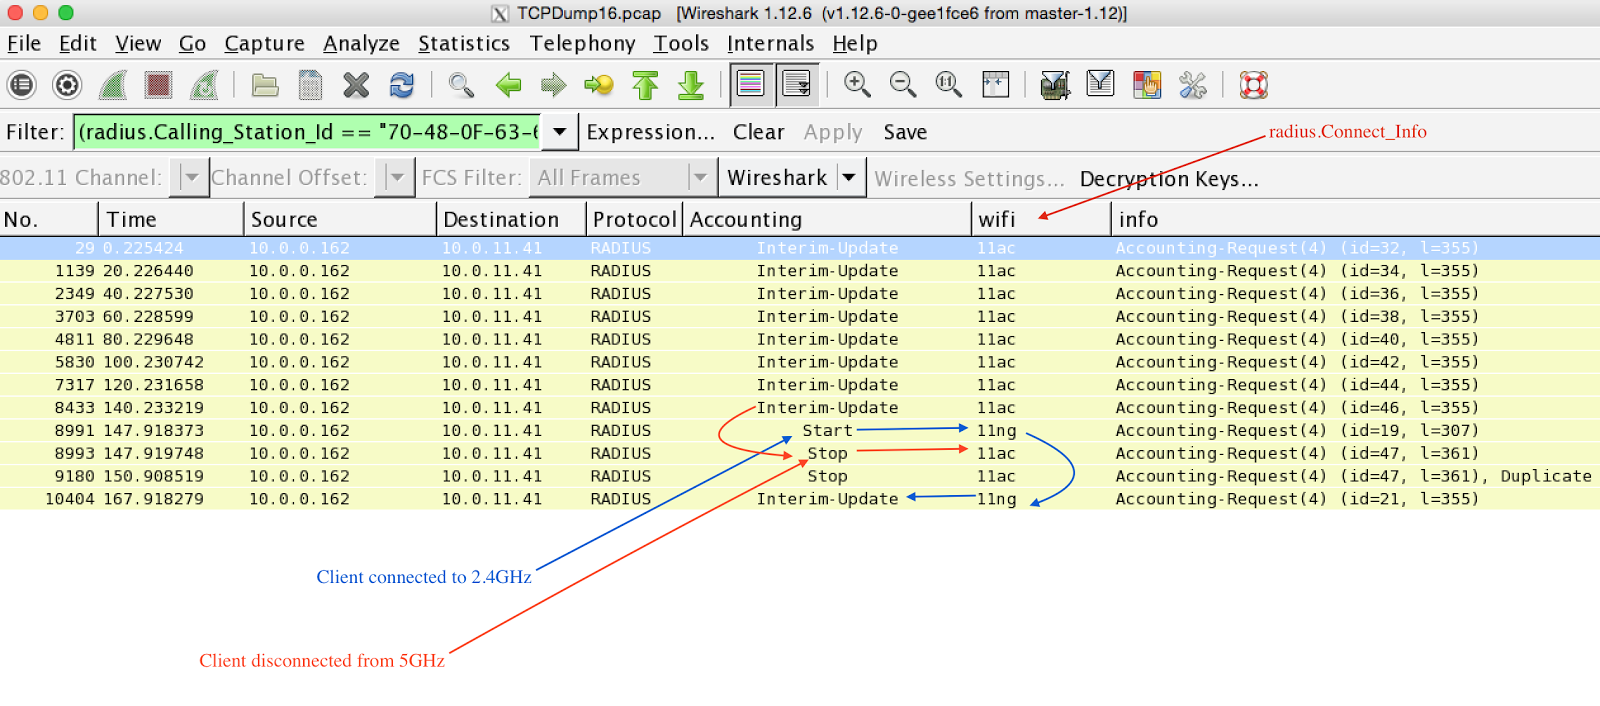The image size is (1600, 706).
Task: Select packet number 1139 row
Action: [800, 271]
